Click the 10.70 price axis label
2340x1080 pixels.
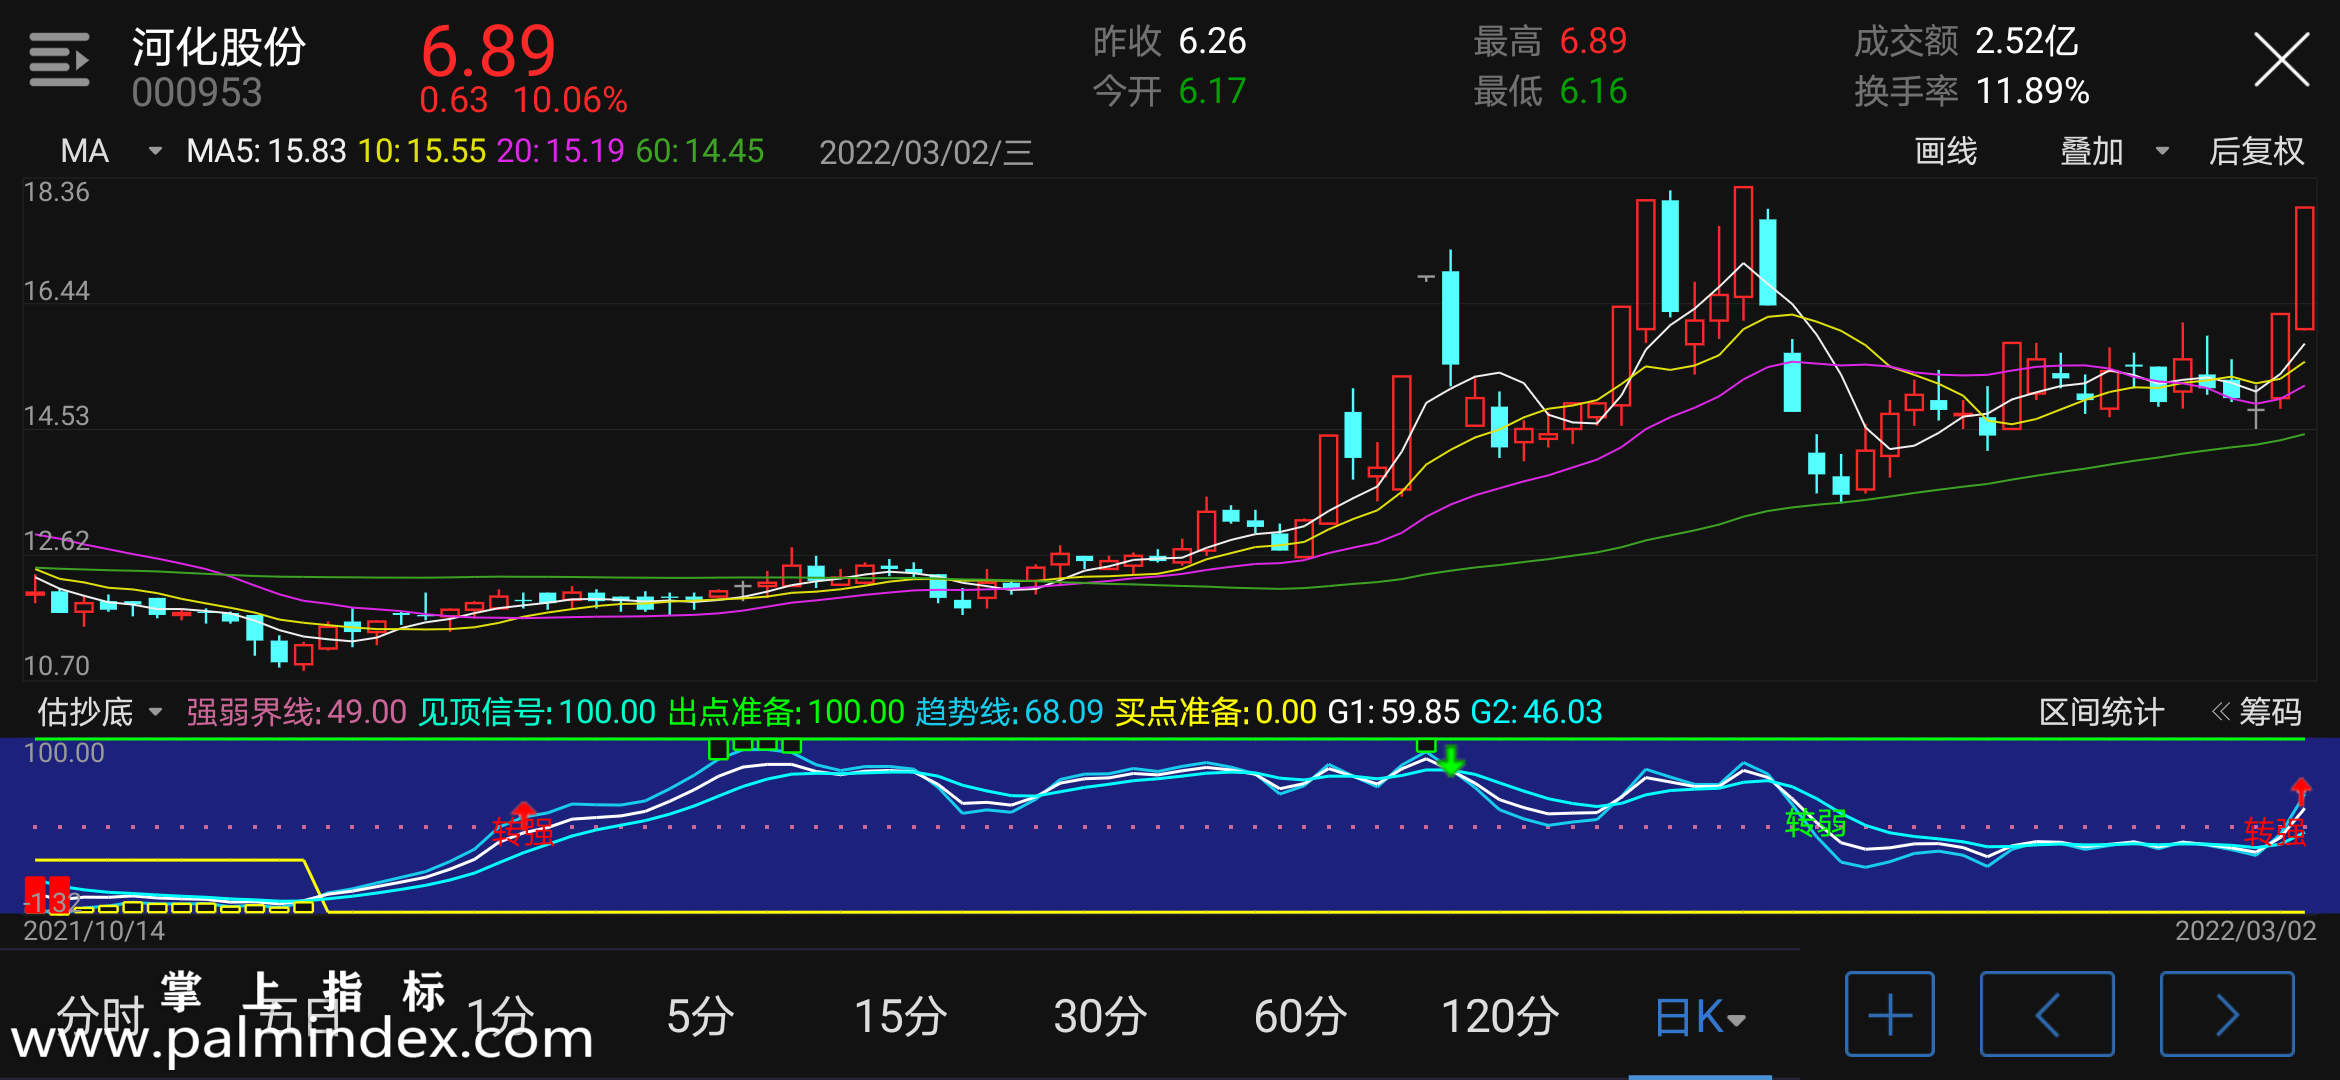[x=56, y=666]
